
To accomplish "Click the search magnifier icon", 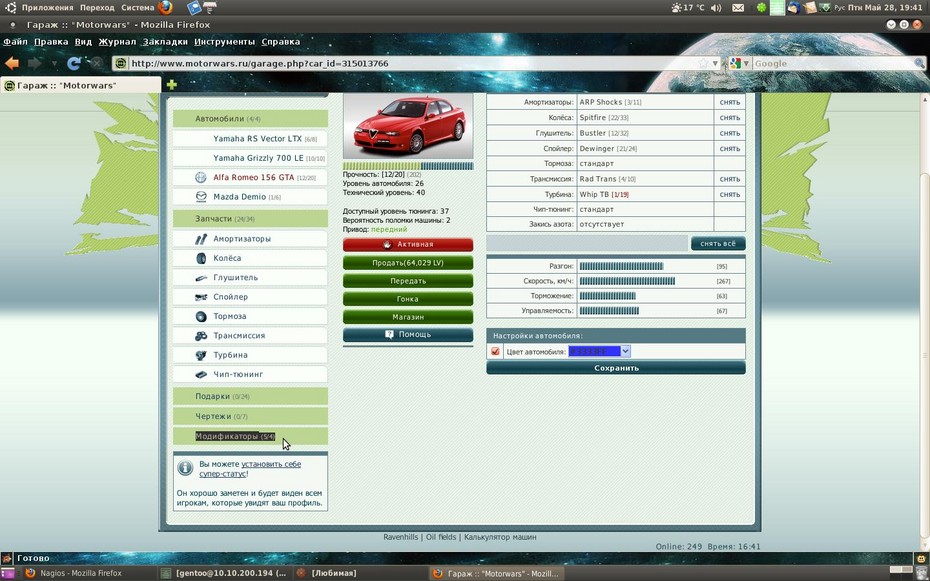I will click(x=919, y=63).
